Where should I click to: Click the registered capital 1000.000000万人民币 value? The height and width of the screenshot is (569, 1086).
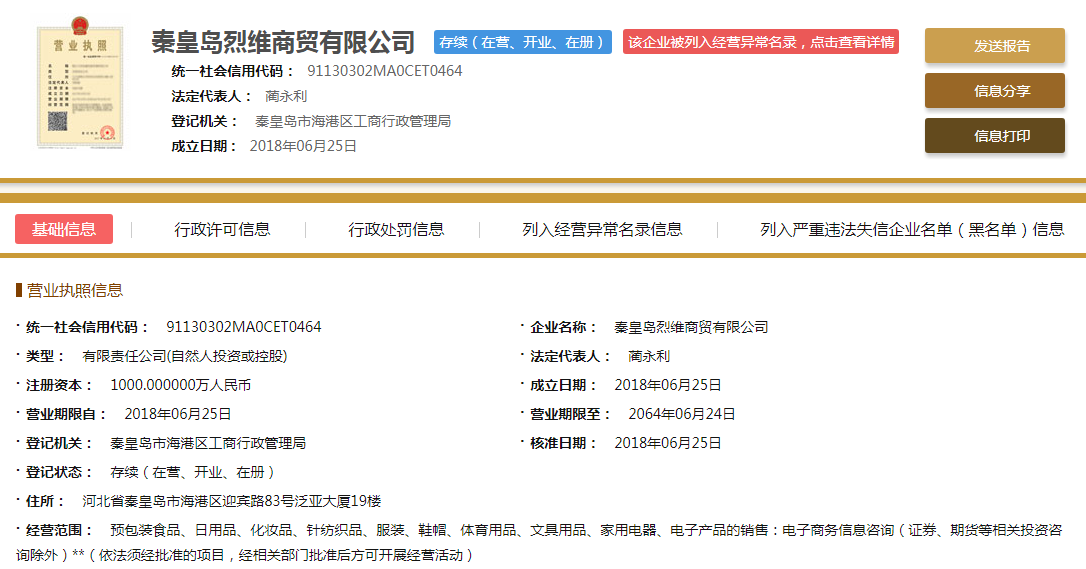click(180, 385)
